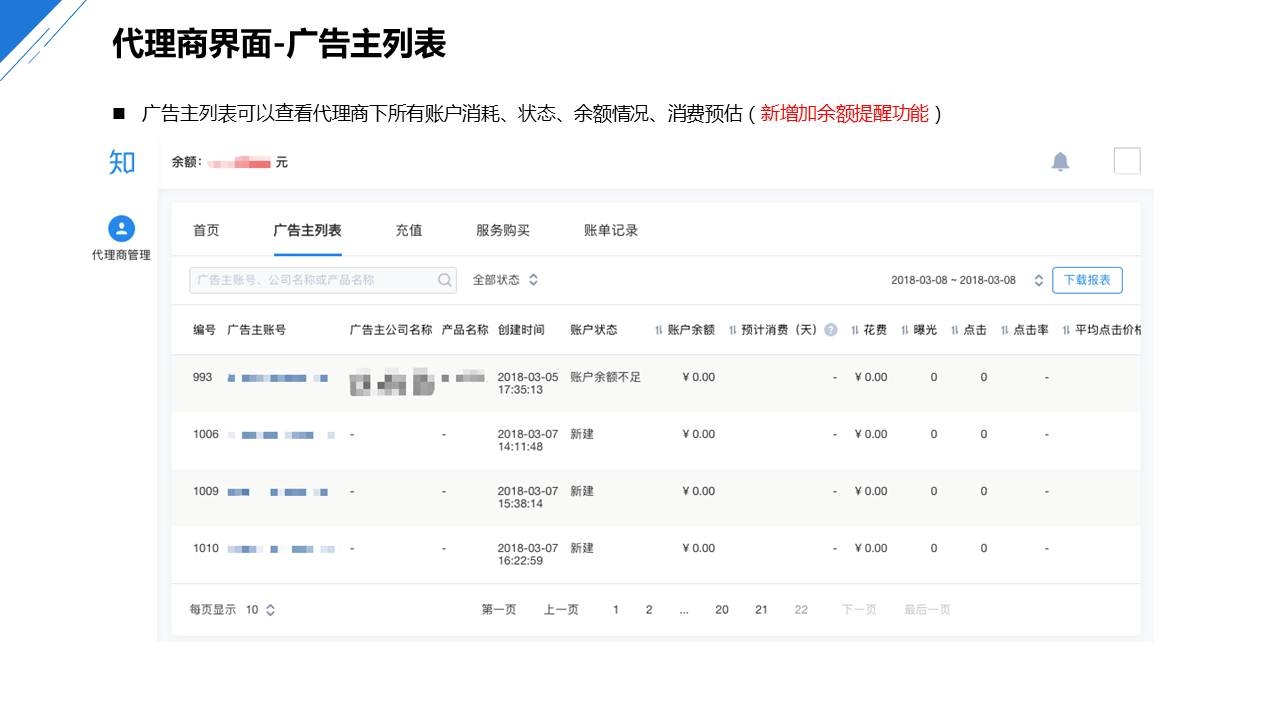This screenshot has height=720, width=1280.
Task: Sort by 曝光 column sort icon
Action: (905, 331)
